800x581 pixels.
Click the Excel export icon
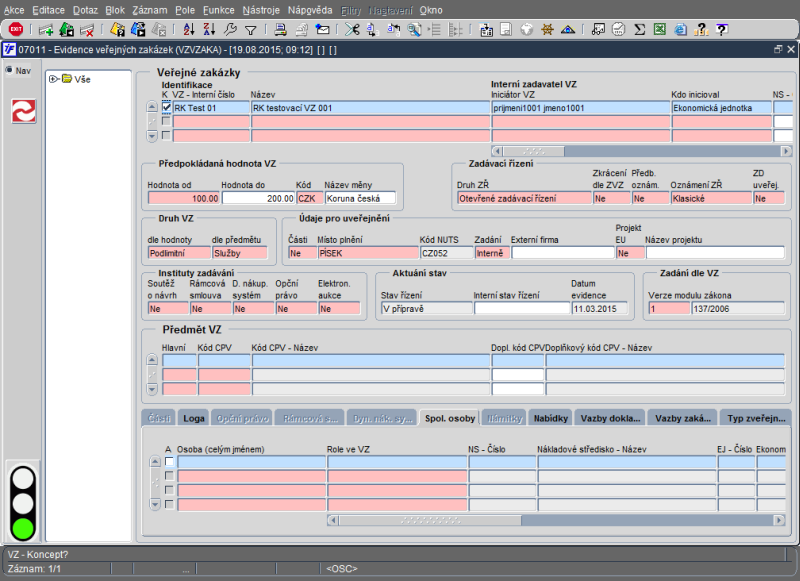(x=660, y=29)
